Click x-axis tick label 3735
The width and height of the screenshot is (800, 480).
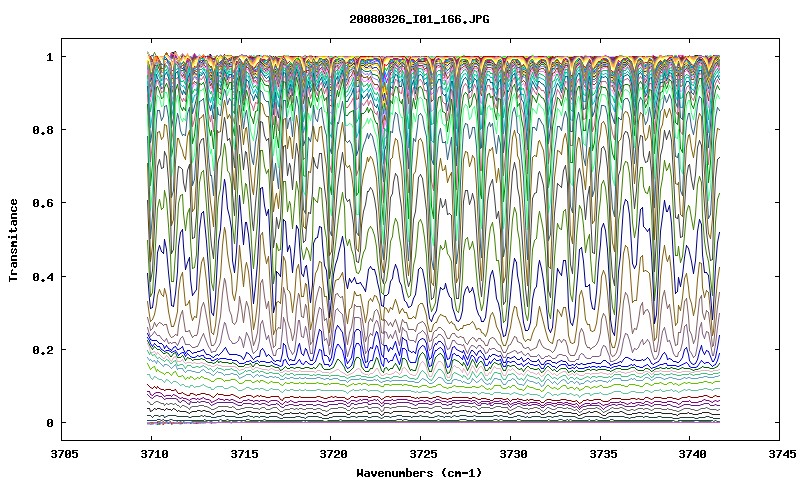[x=603, y=454]
